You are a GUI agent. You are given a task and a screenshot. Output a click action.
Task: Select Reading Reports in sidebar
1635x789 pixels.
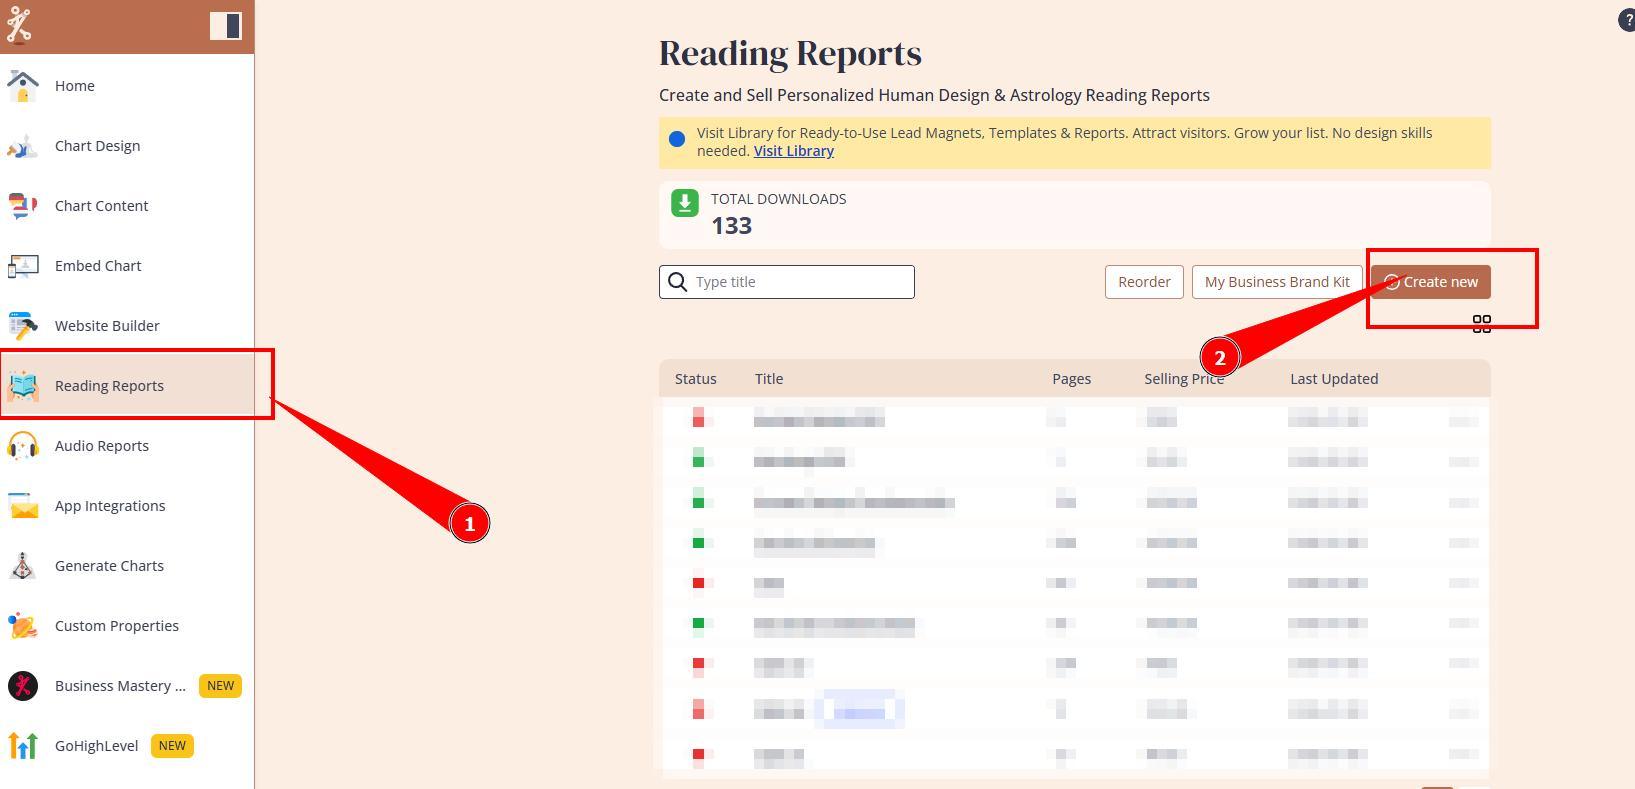tap(109, 386)
